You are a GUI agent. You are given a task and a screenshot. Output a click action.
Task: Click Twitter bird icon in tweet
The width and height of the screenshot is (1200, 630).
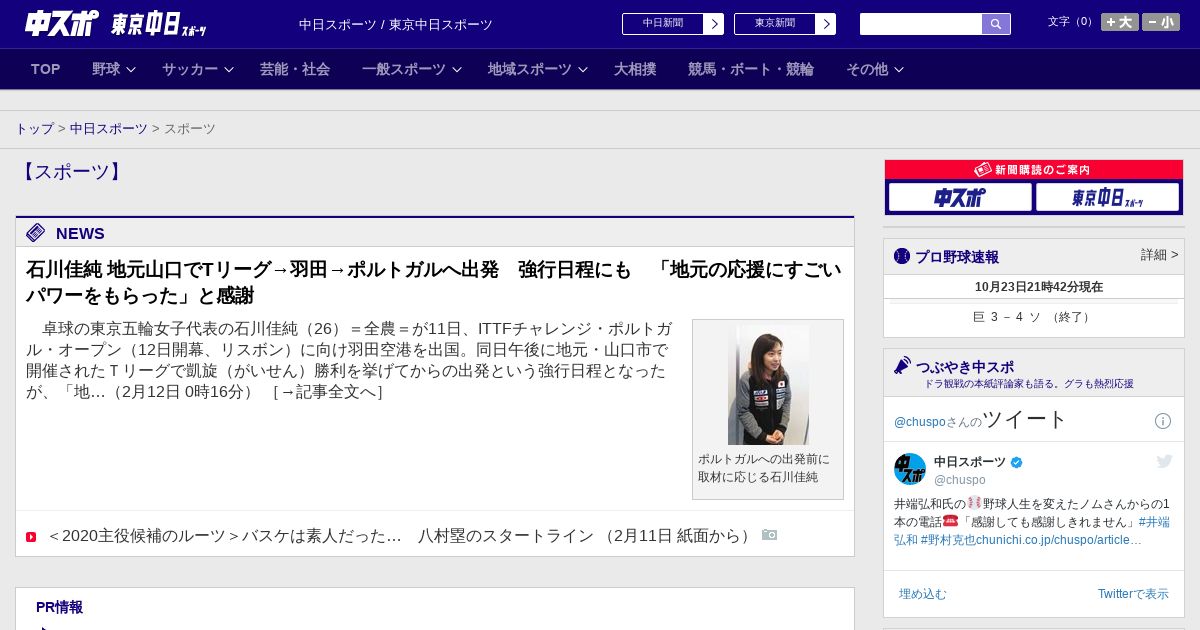(1164, 461)
